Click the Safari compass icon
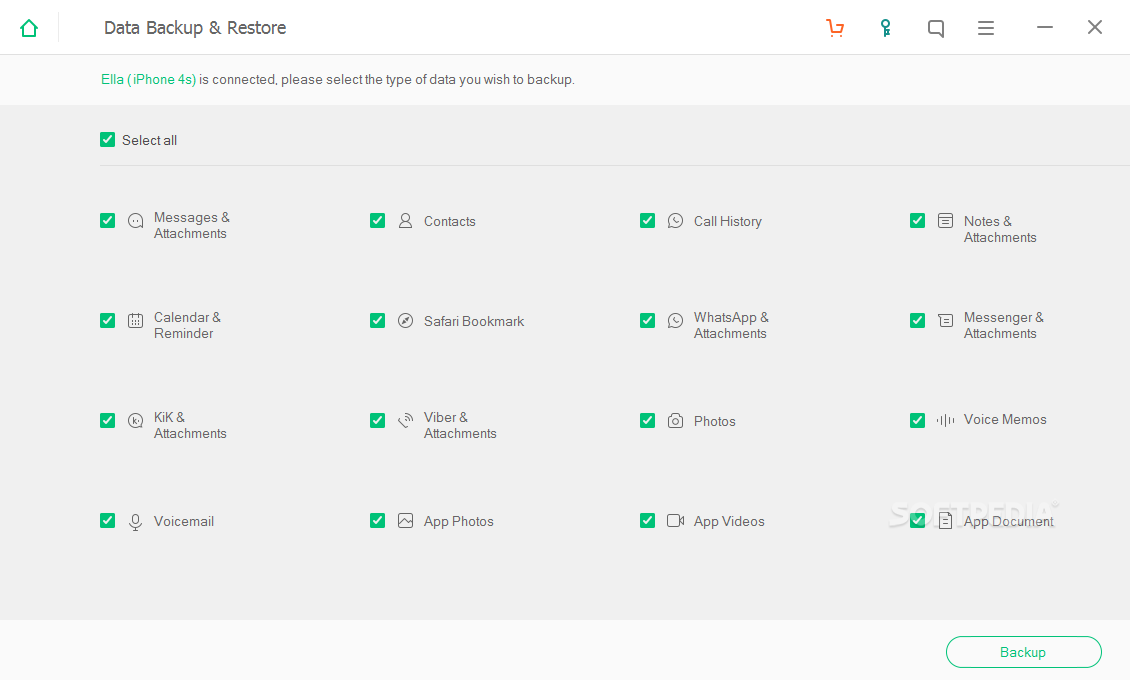 (406, 321)
